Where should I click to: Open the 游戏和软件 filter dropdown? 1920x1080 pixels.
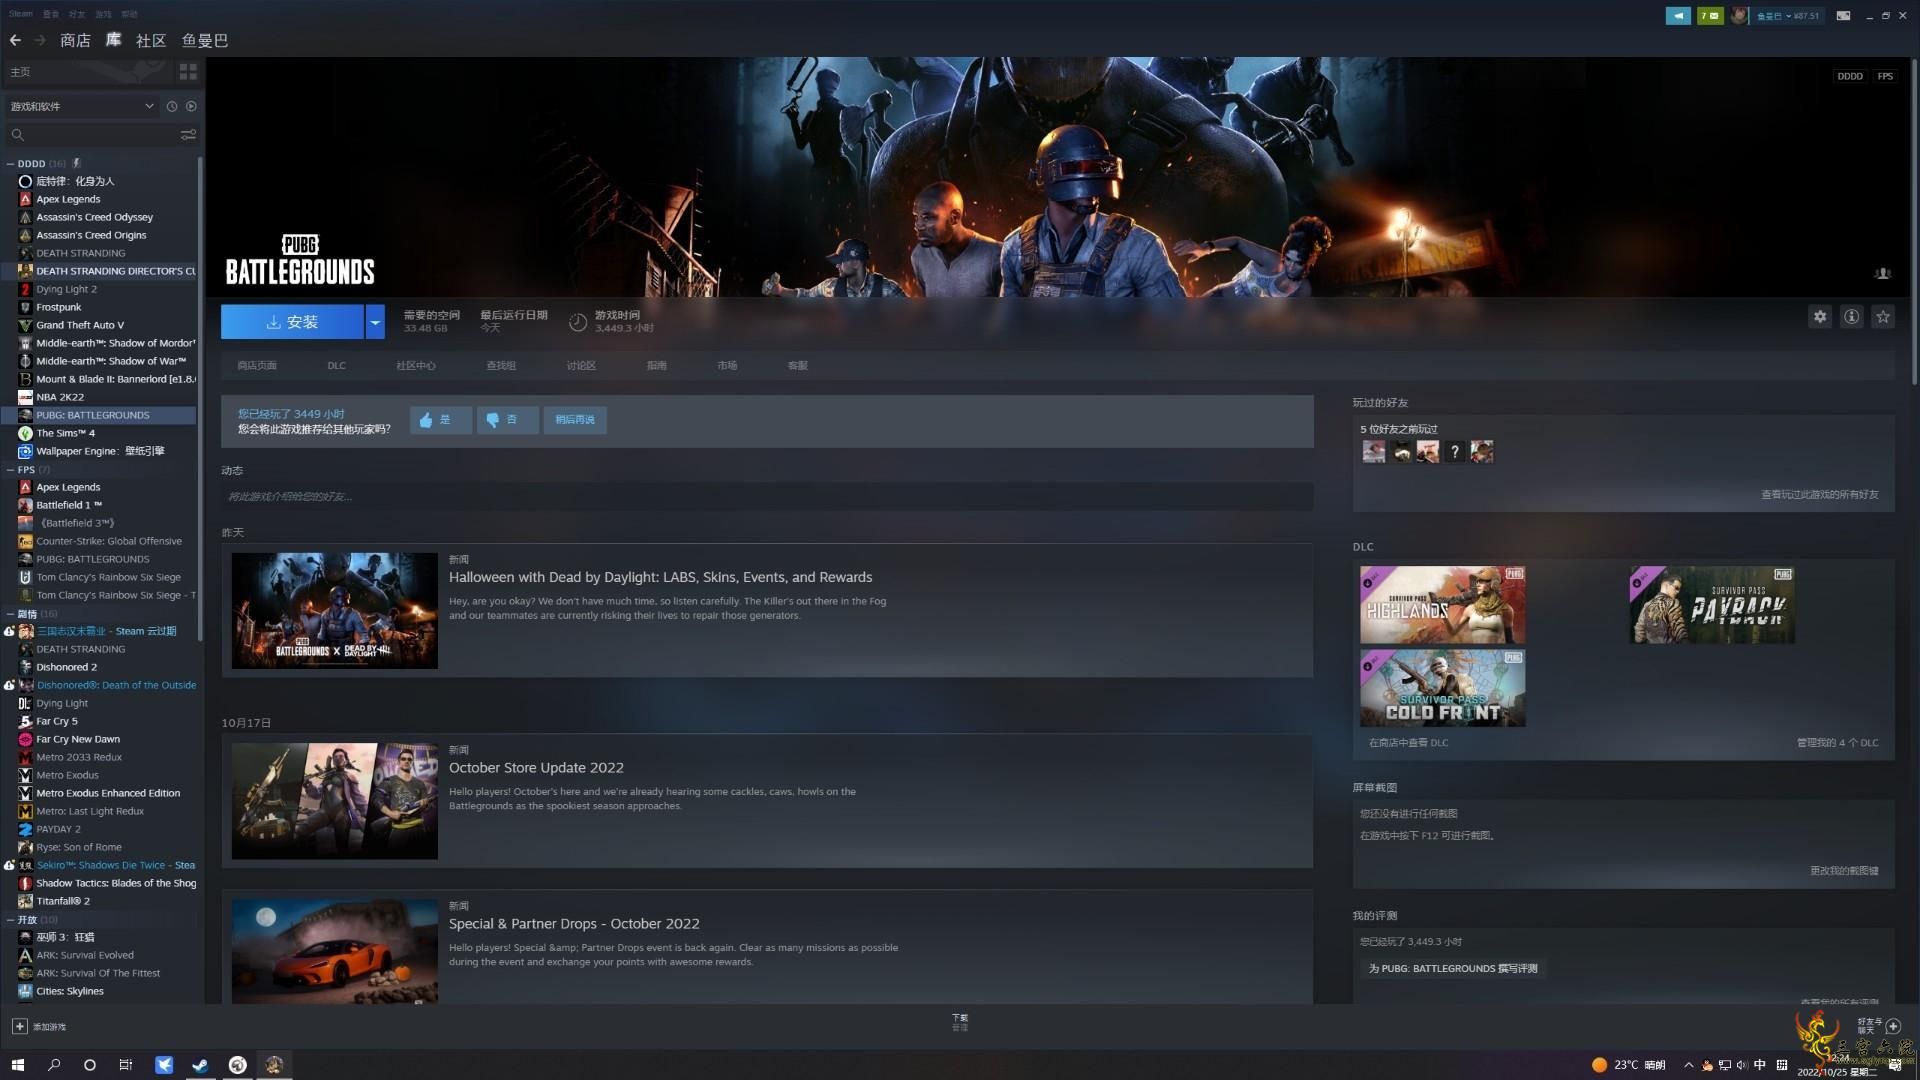tap(81, 106)
